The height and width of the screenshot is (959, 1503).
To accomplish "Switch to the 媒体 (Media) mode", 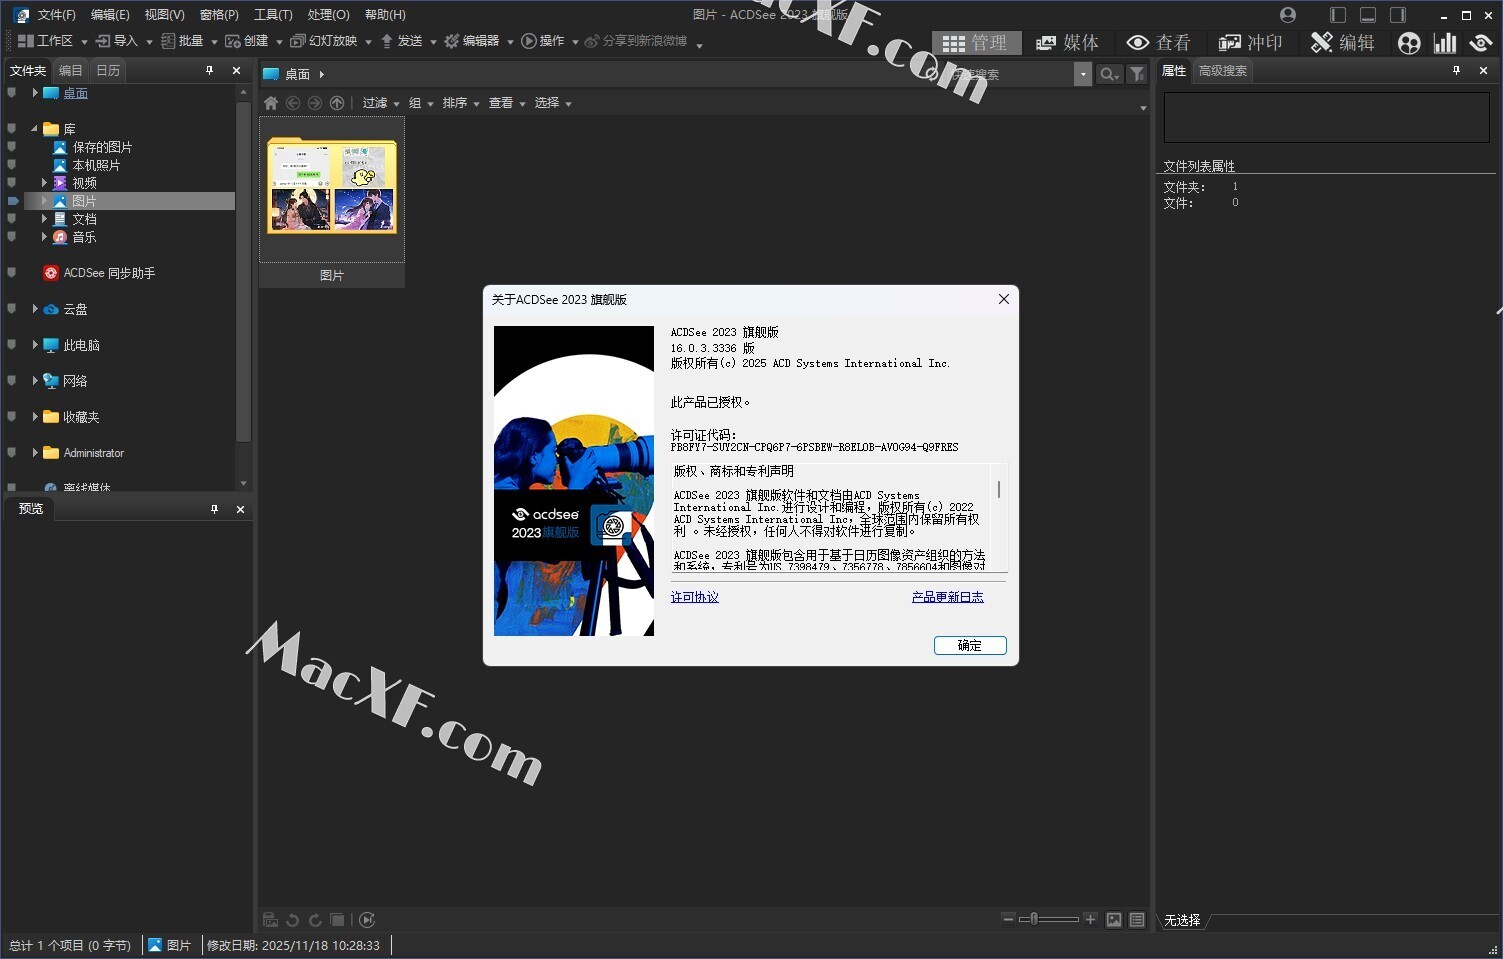I will point(1067,43).
